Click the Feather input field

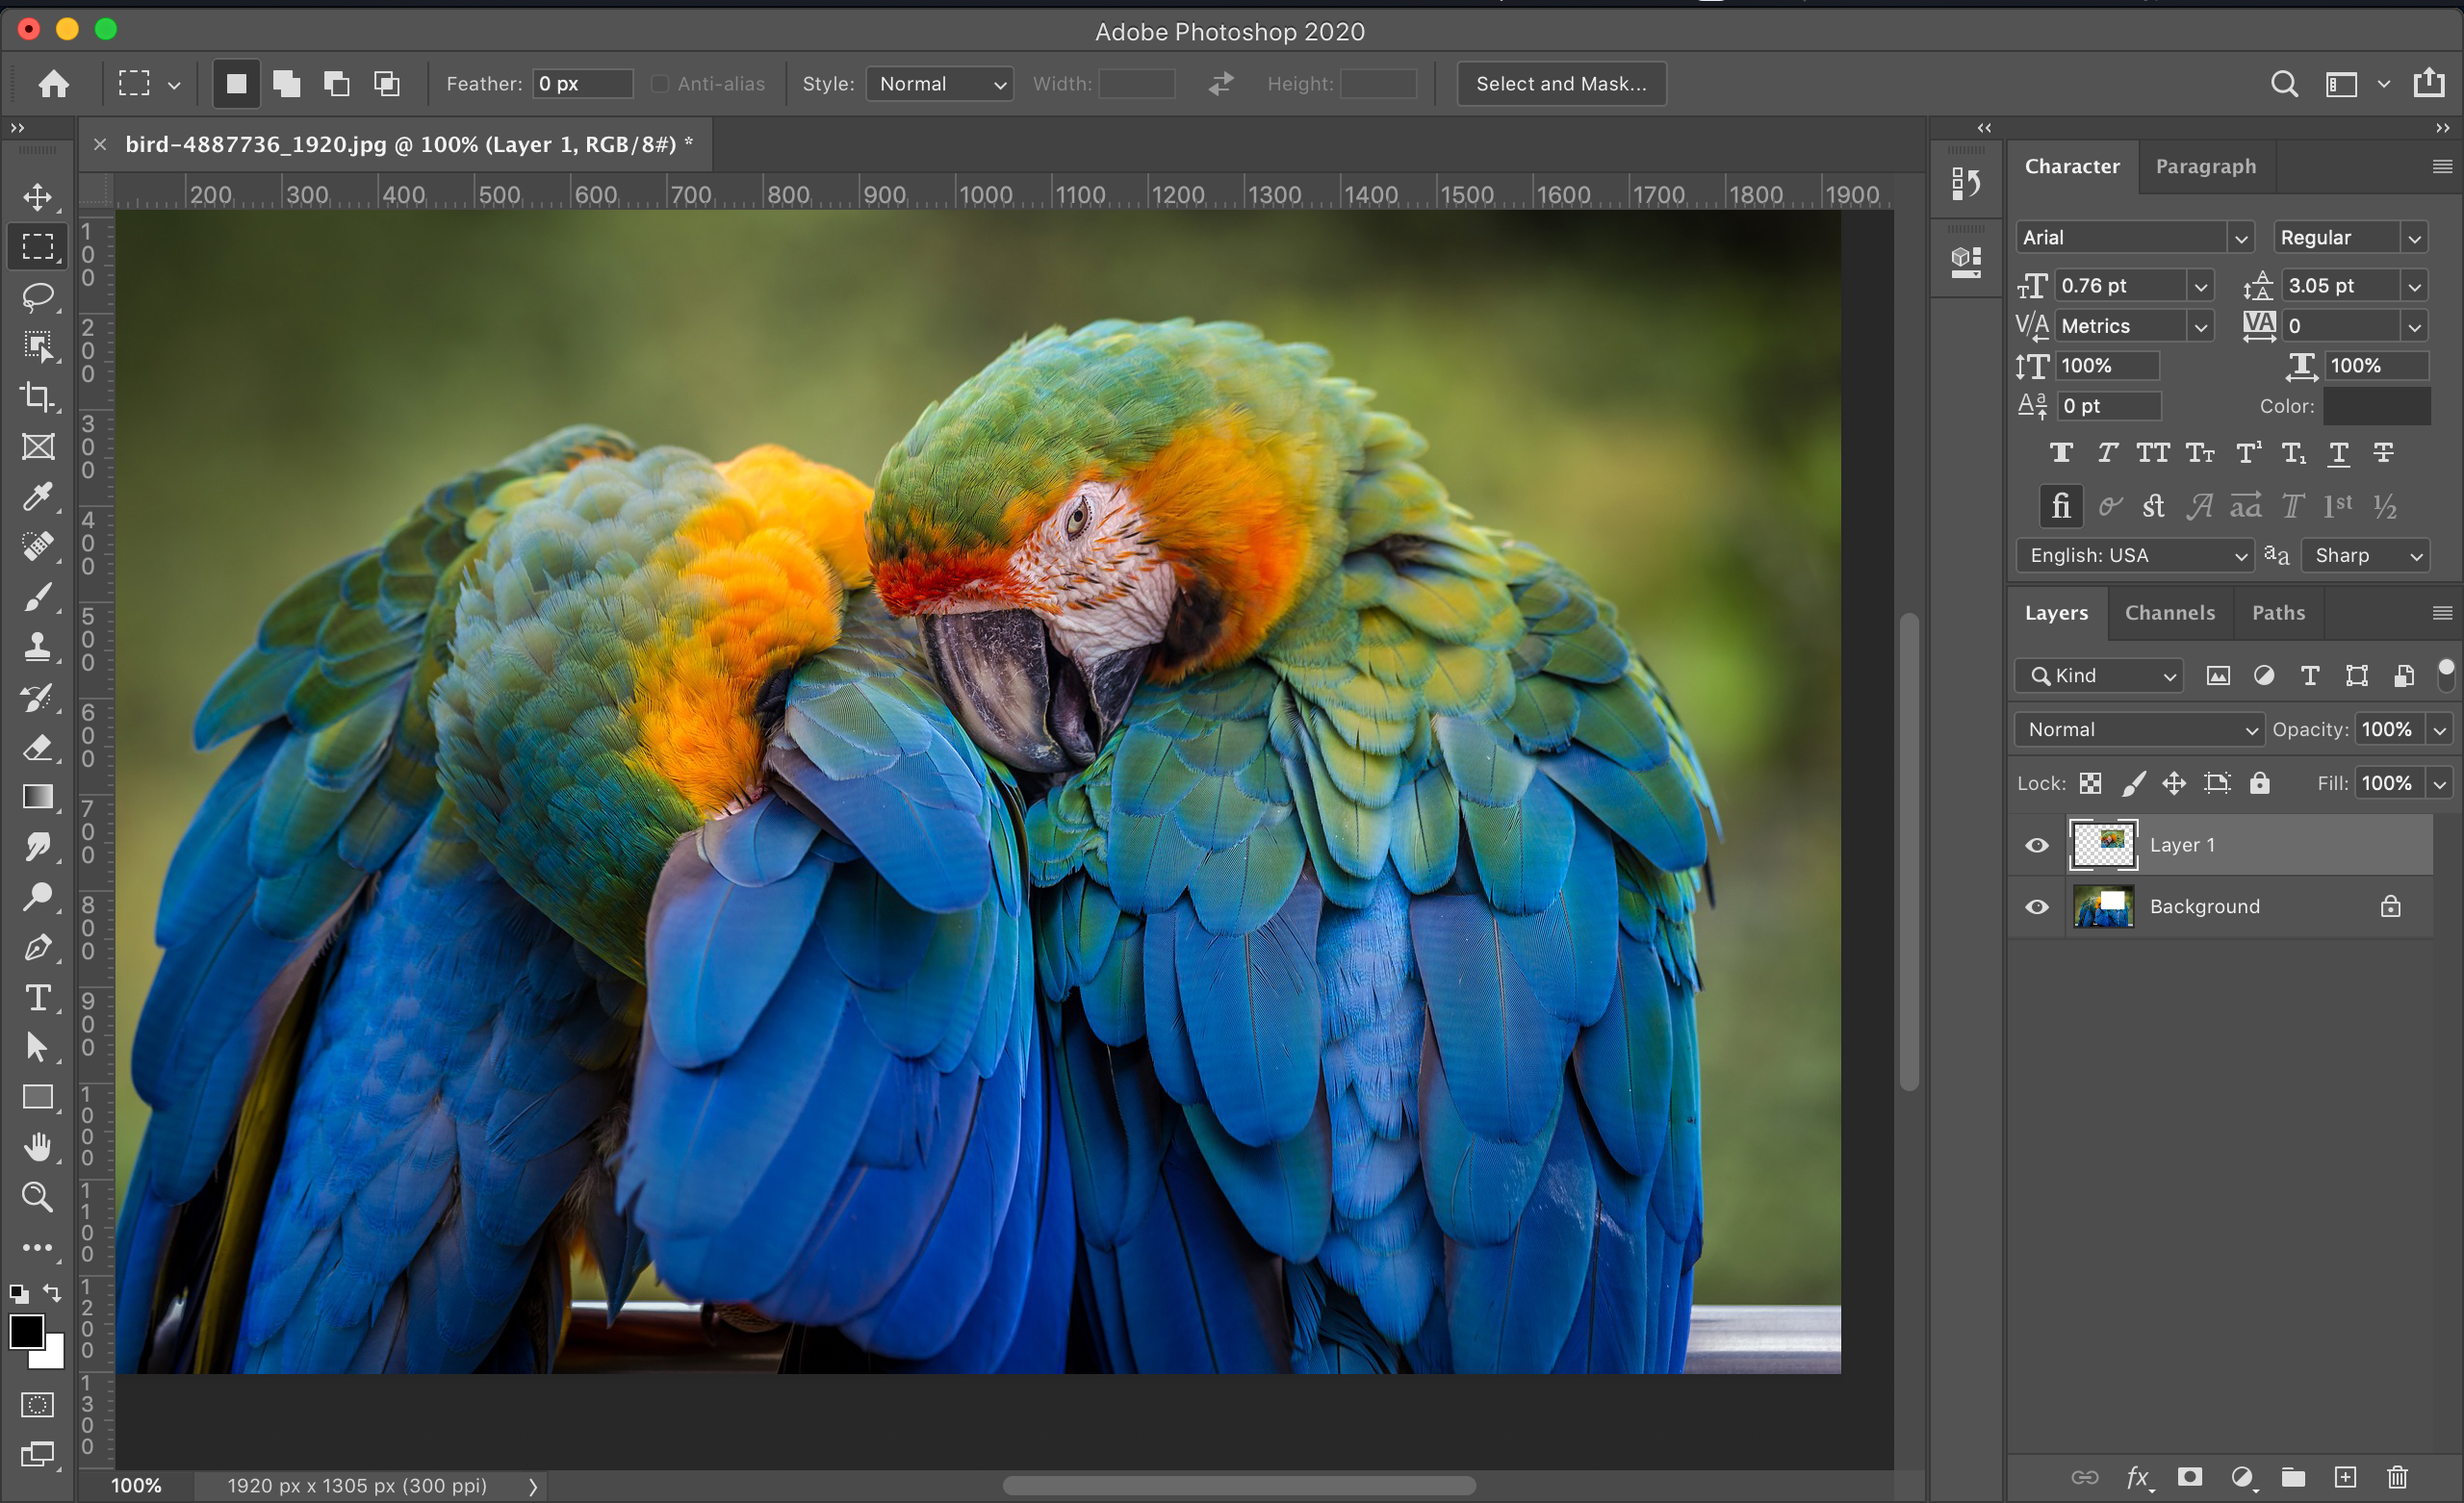583,84
